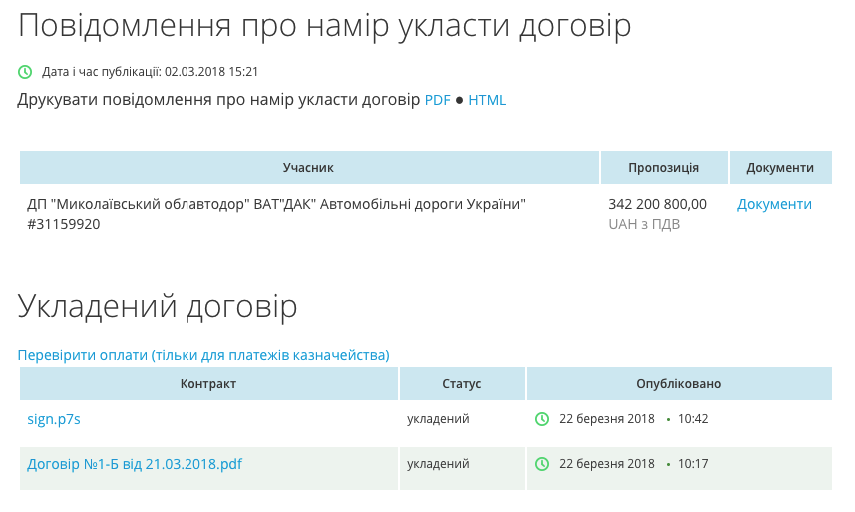
Task: Download the sign.p7s signature file
Action: [x=54, y=419]
